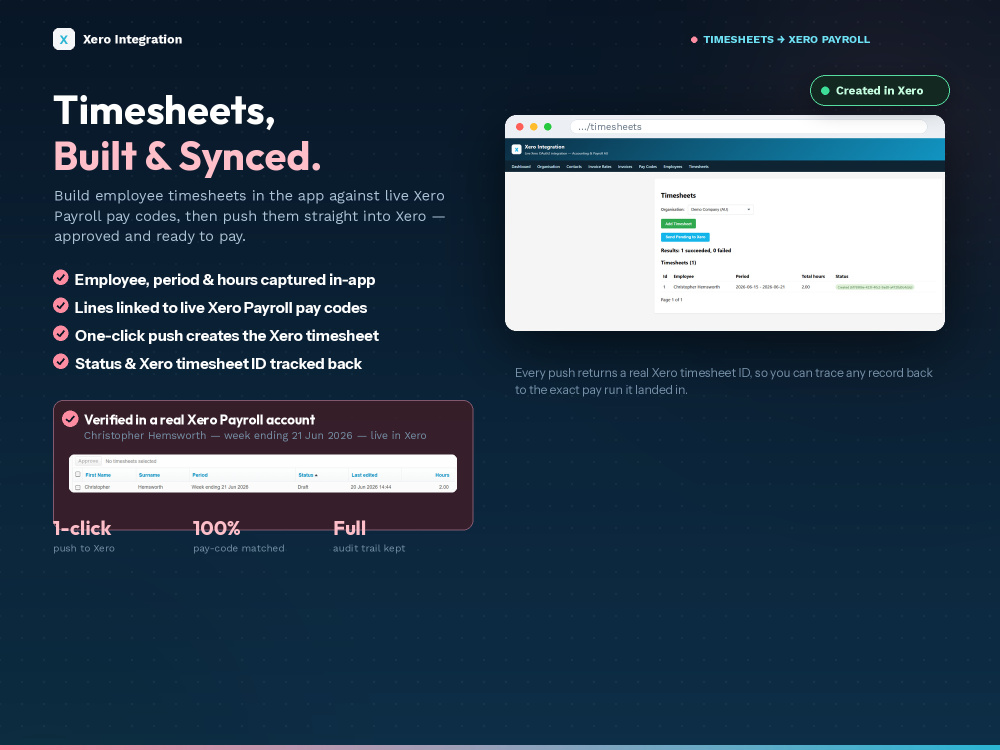Sort by the Status column with the arrow

[x=308, y=475]
